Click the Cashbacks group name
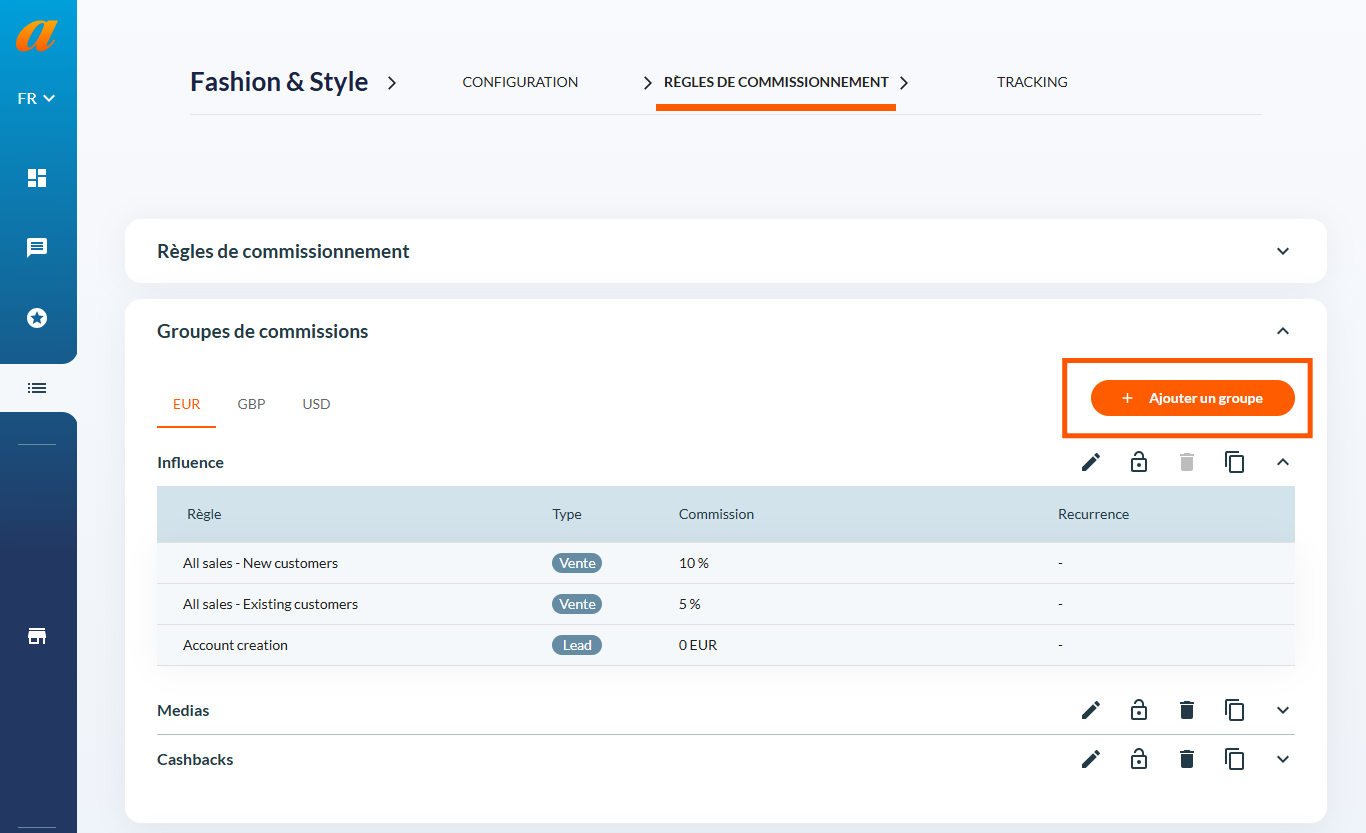This screenshot has width=1366, height=833. click(195, 759)
